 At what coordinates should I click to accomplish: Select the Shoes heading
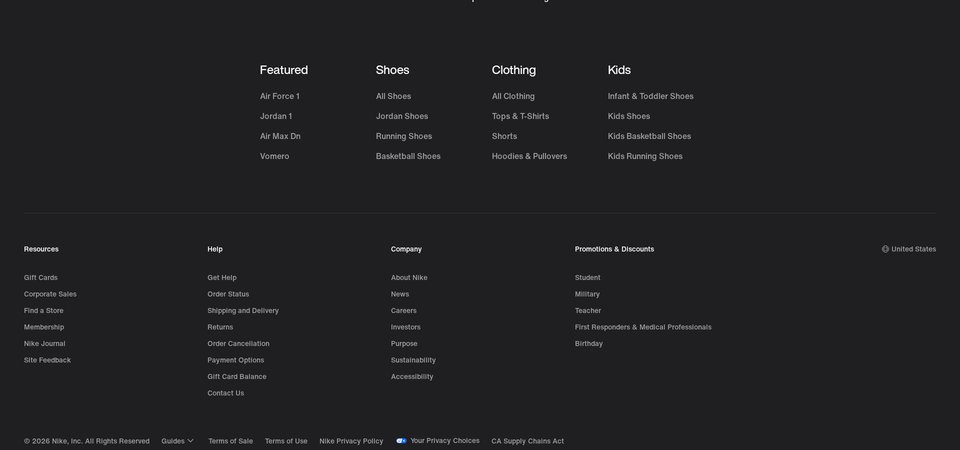(392, 70)
